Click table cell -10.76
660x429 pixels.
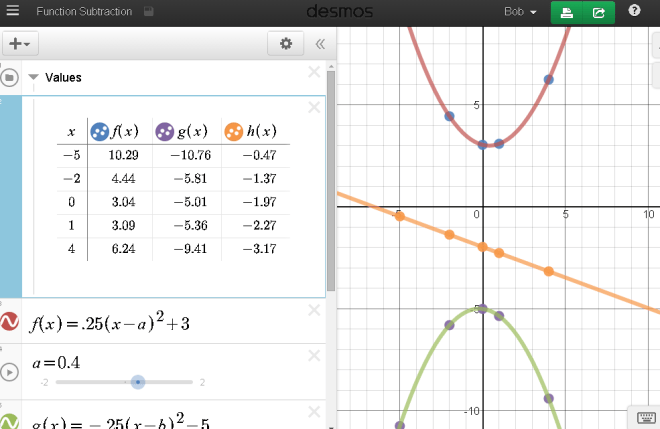point(190,155)
